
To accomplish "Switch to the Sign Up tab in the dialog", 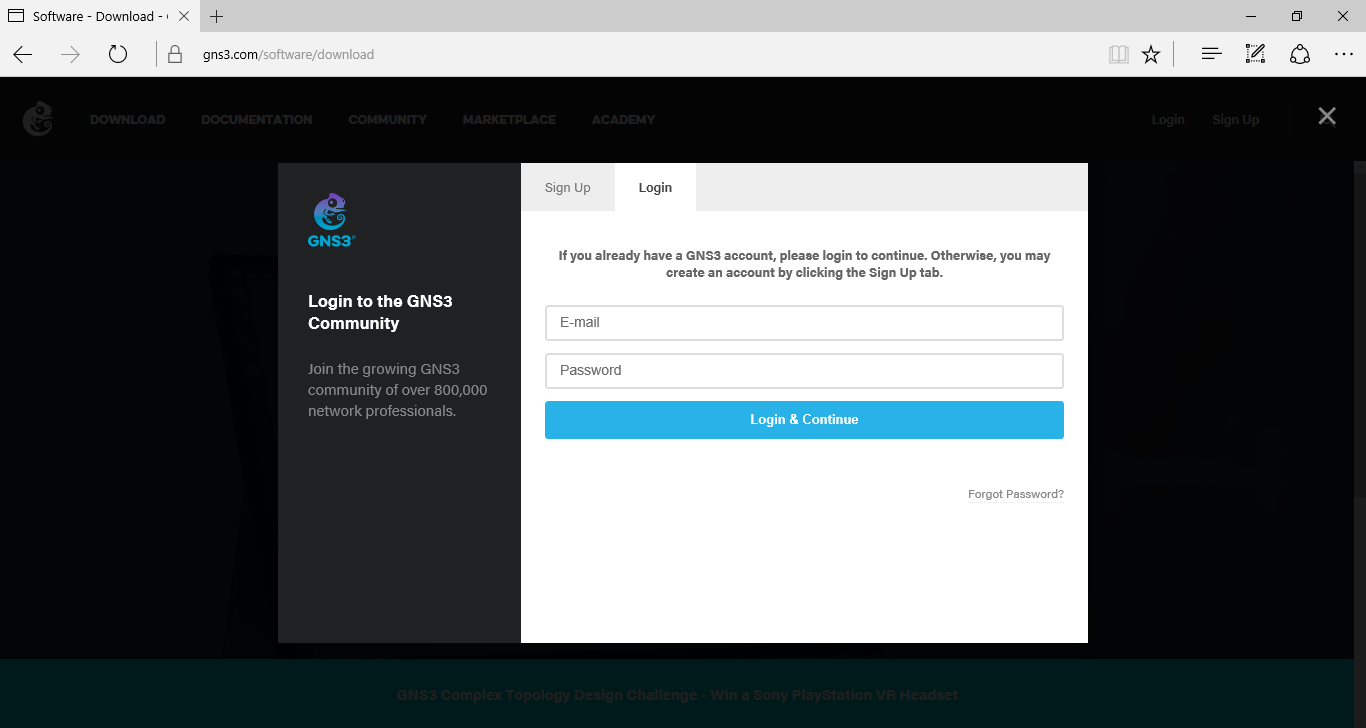I will (x=567, y=187).
